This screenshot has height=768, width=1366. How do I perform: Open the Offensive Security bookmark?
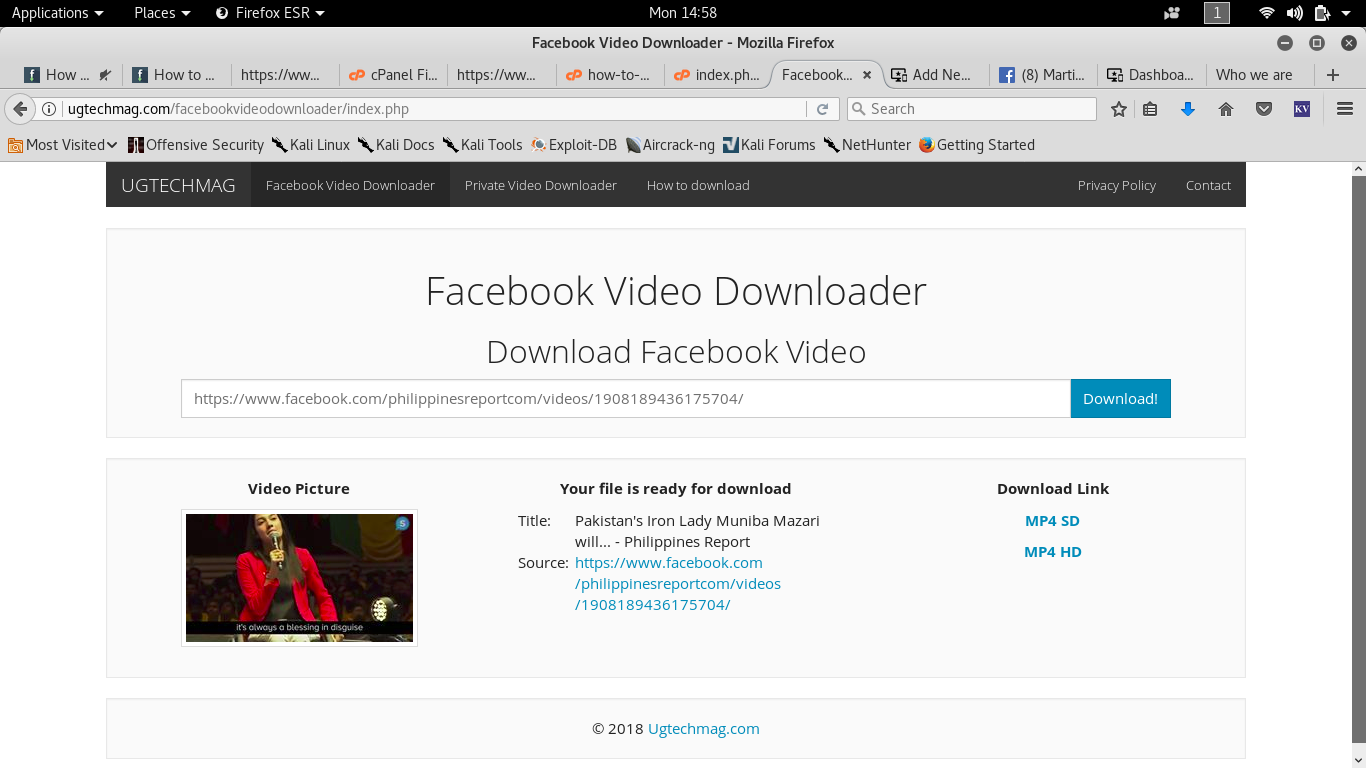pyautogui.click(x=196, y=145)
